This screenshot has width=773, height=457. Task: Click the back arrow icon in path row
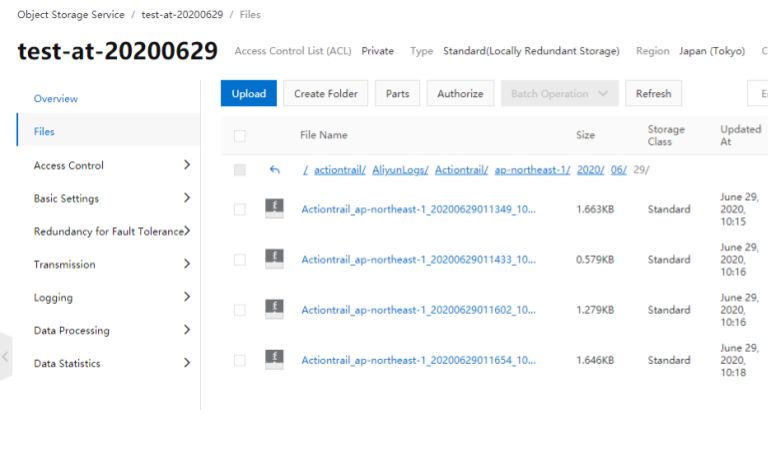click(275, 170)
